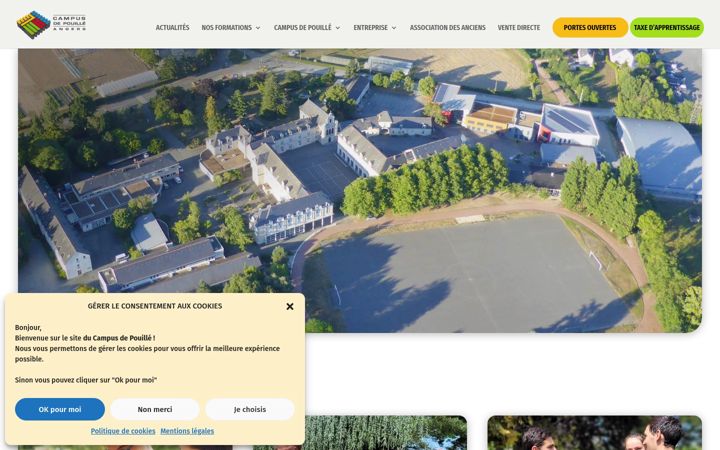Open the Campus de Pouillé menu
The width and height of the screenshot is (720, 450).
tap(303, 28)
